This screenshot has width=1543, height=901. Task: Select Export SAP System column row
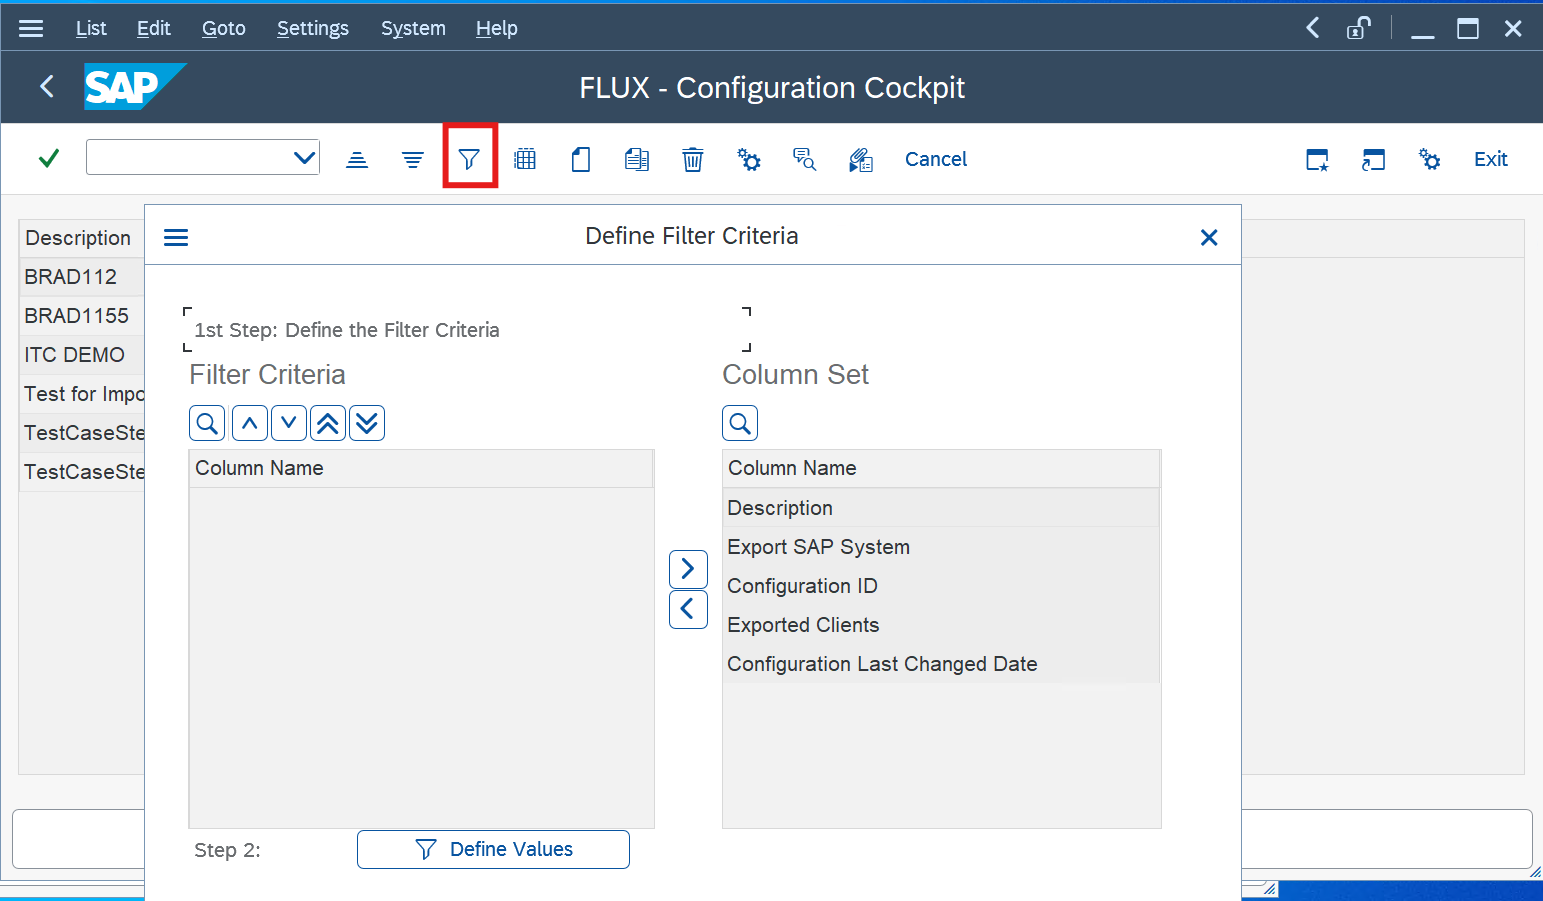click(818, 547)
